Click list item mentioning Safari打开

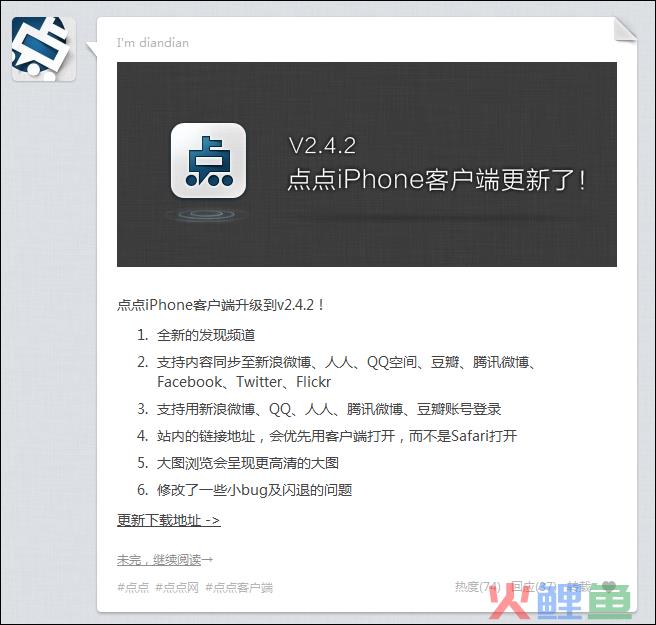tap(337, 436)
